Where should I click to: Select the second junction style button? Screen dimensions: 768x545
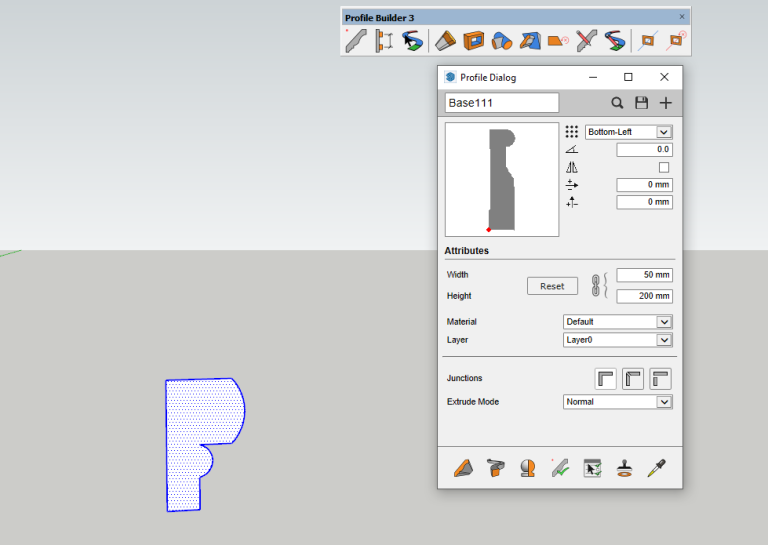click(633, 379)
